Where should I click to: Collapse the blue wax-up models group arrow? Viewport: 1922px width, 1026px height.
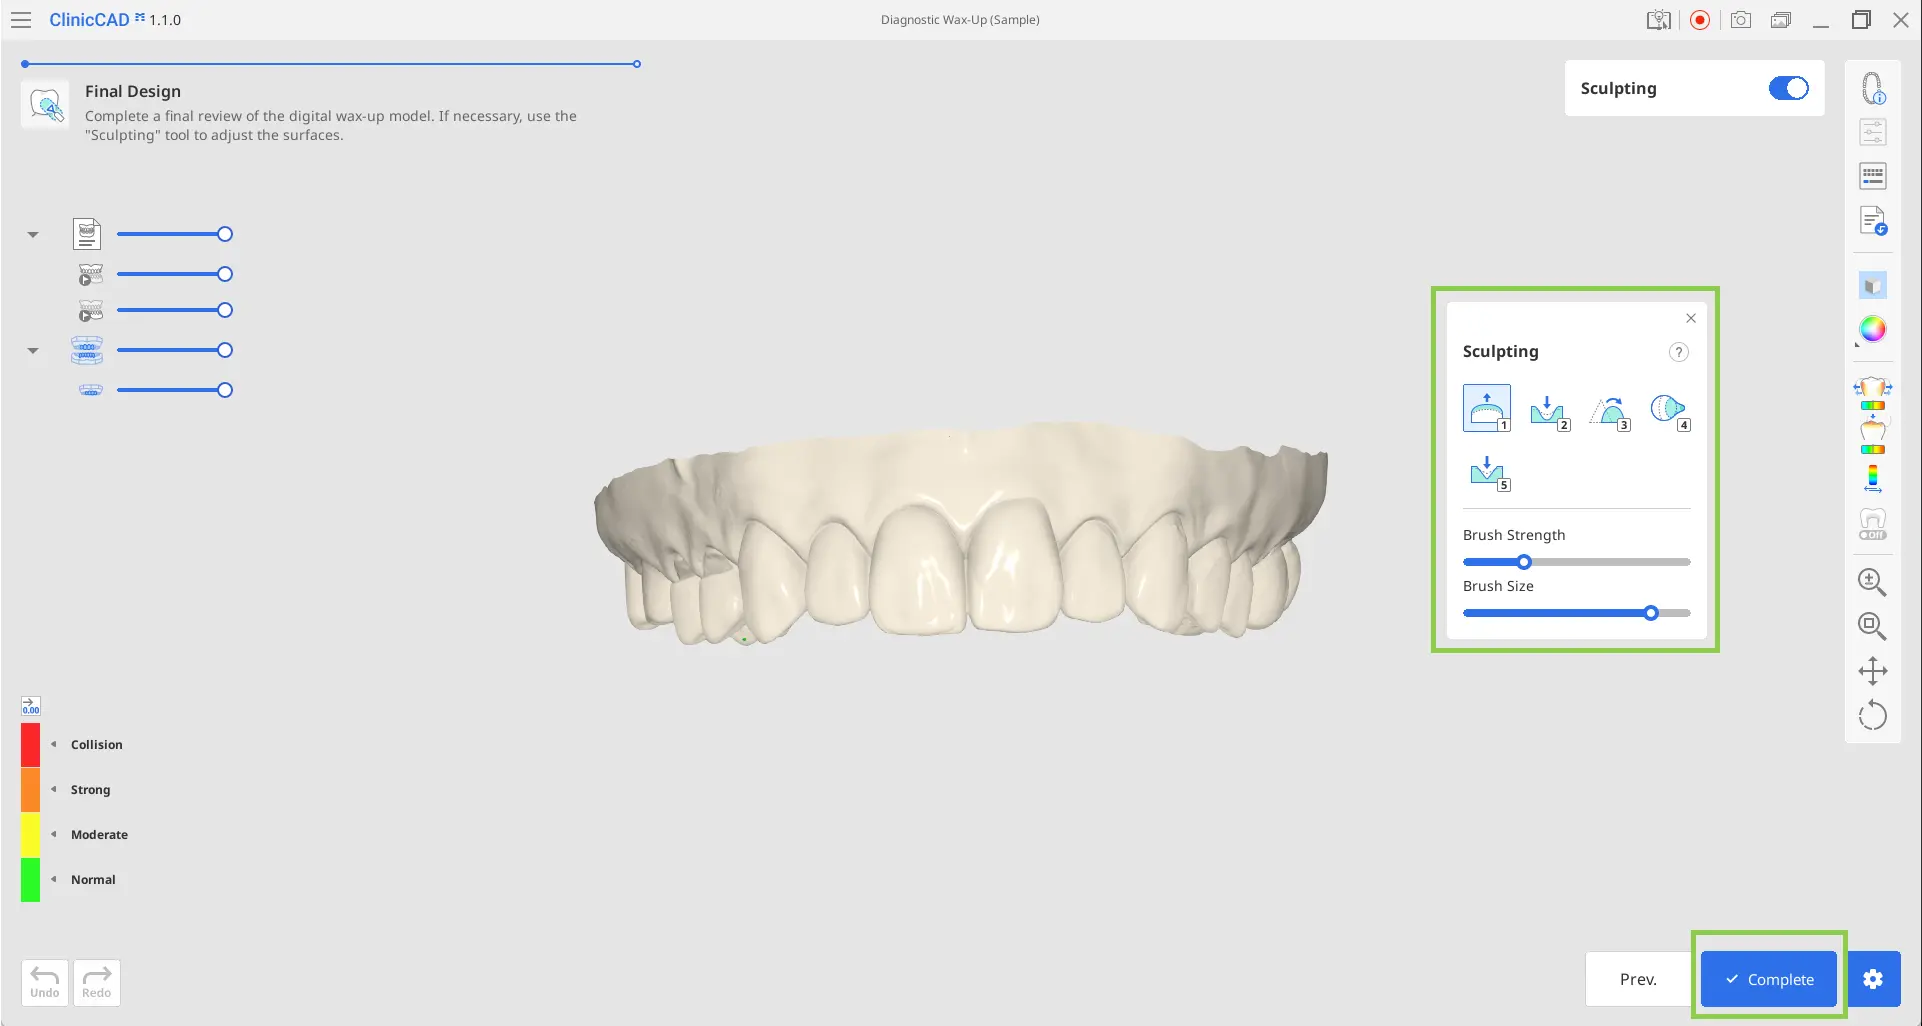[x=33, y=351]
